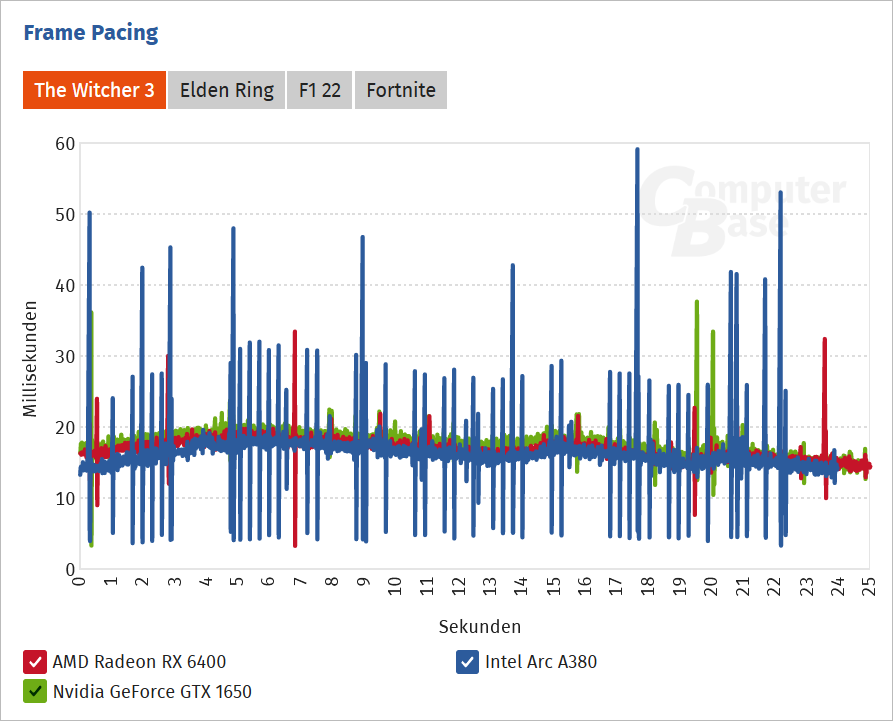Click the 40 label on the y-axis
This screenshot has height=721, width=893.
pos(65,285)
